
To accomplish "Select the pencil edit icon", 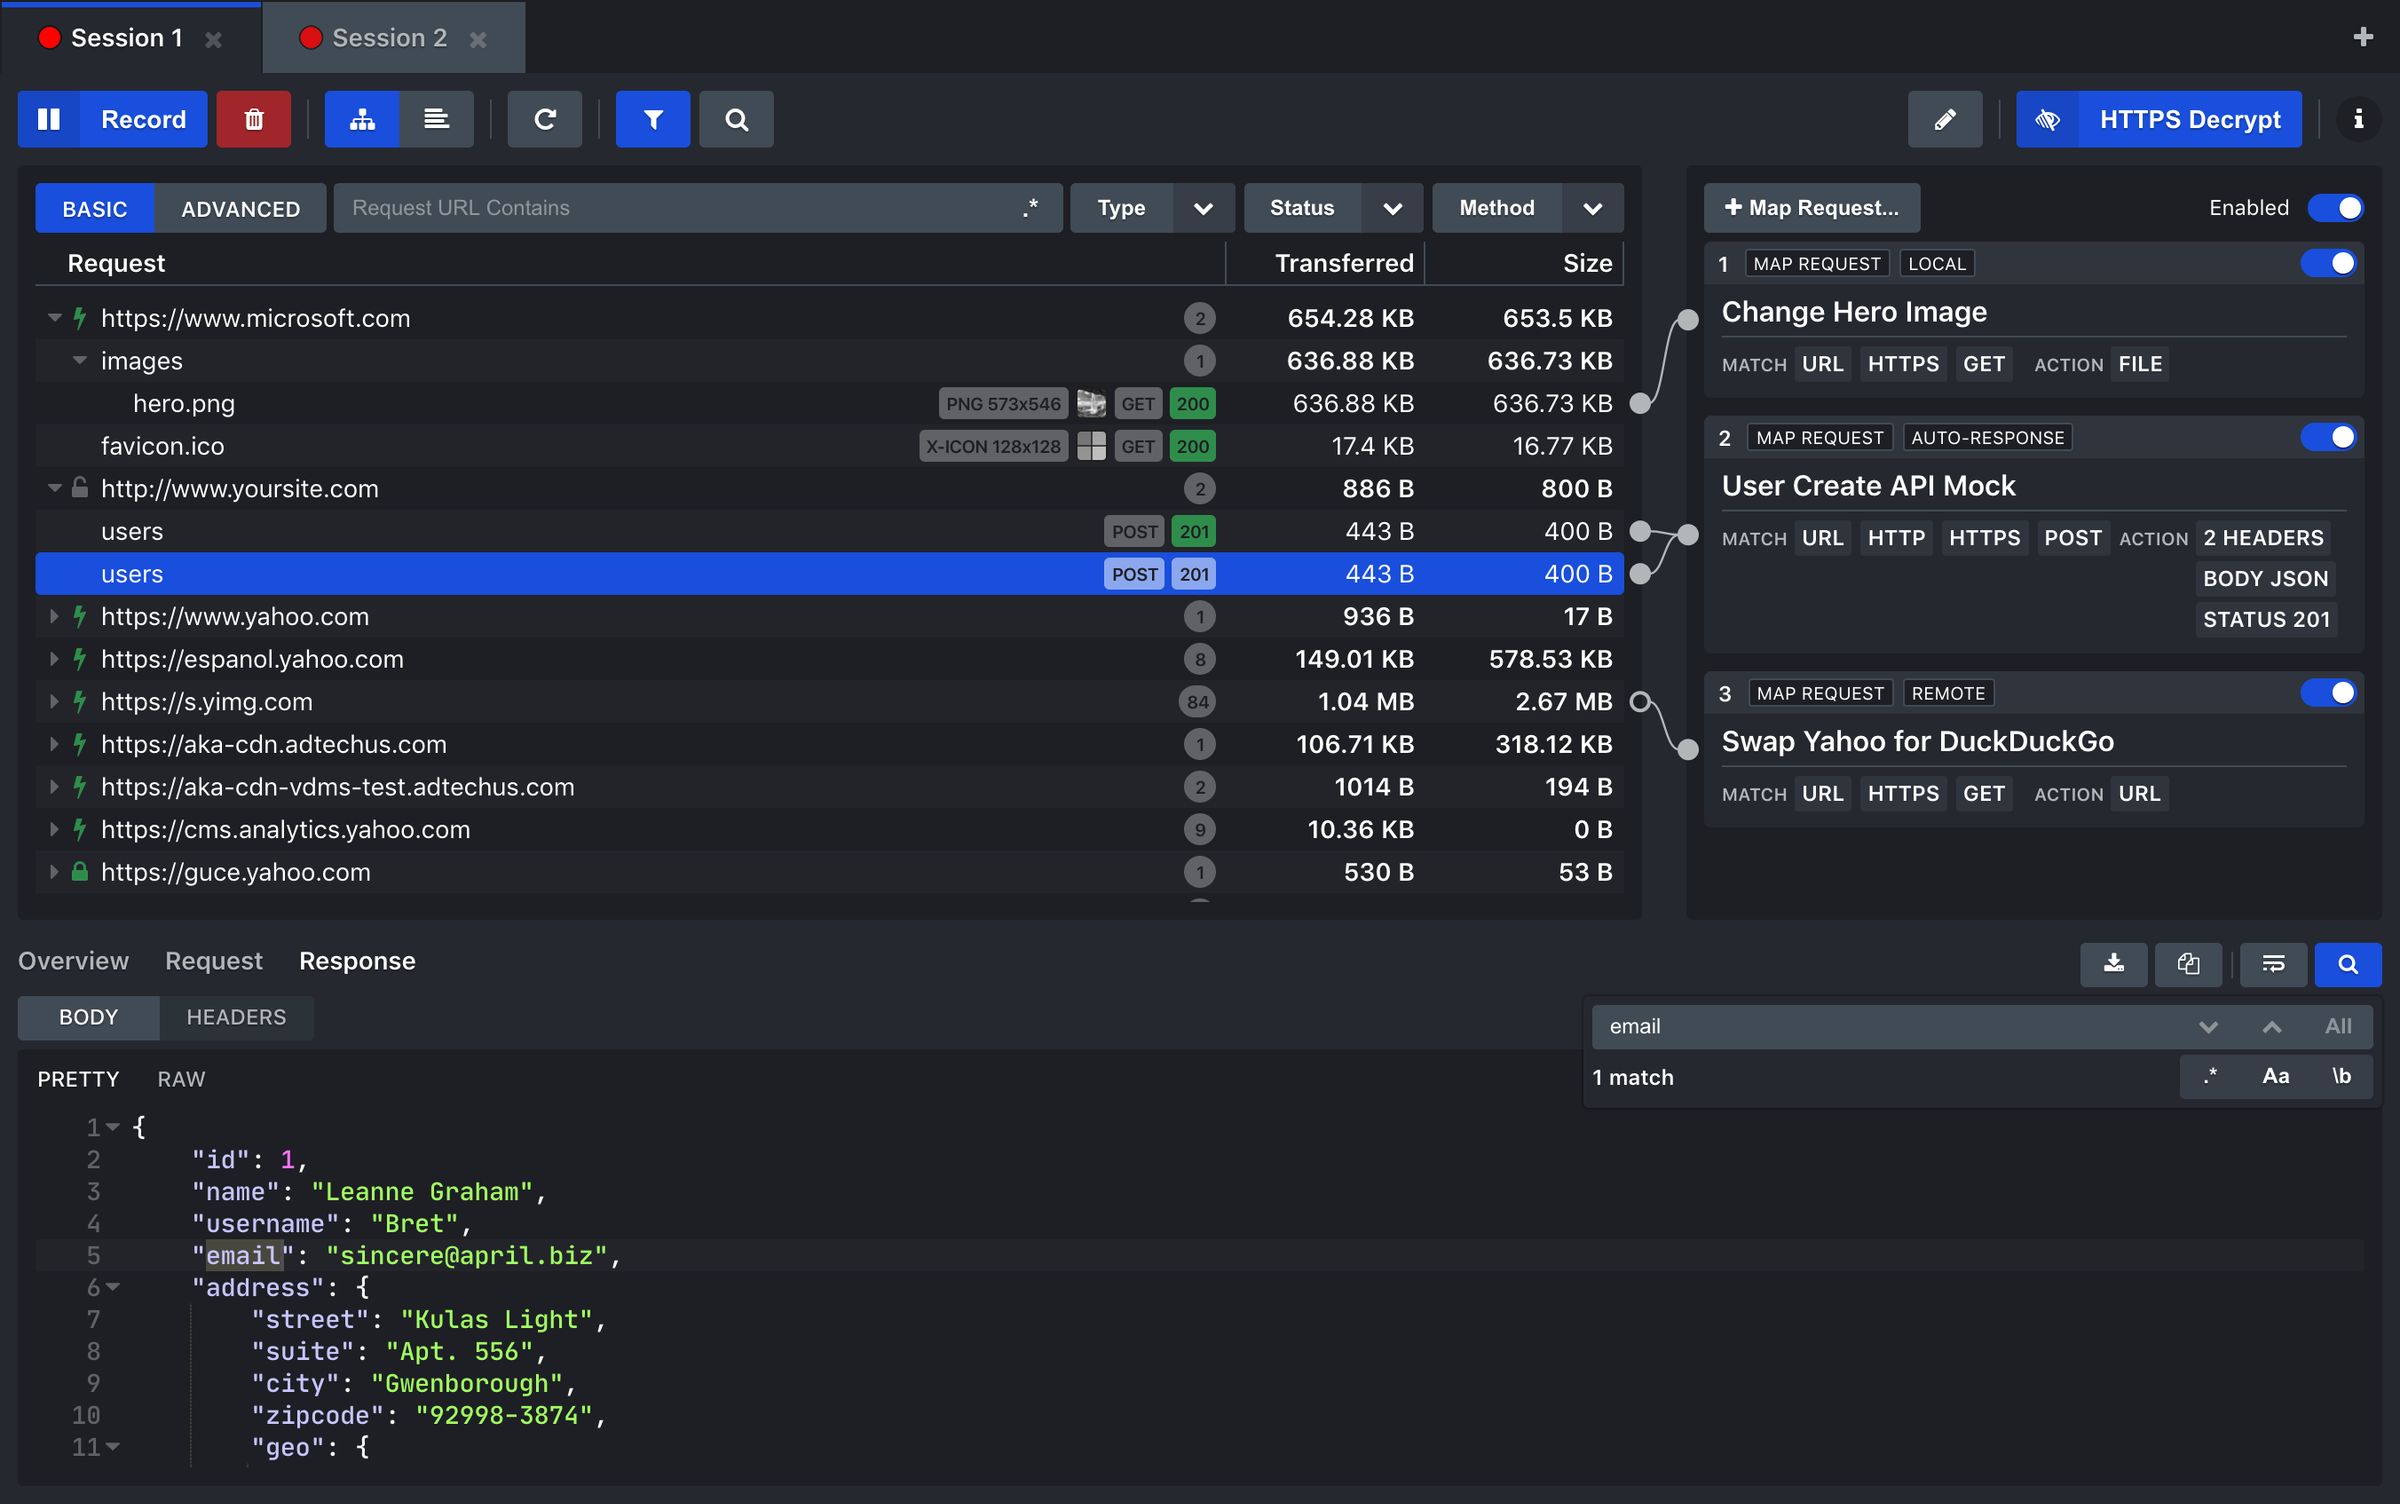I will click(1944, 119).
